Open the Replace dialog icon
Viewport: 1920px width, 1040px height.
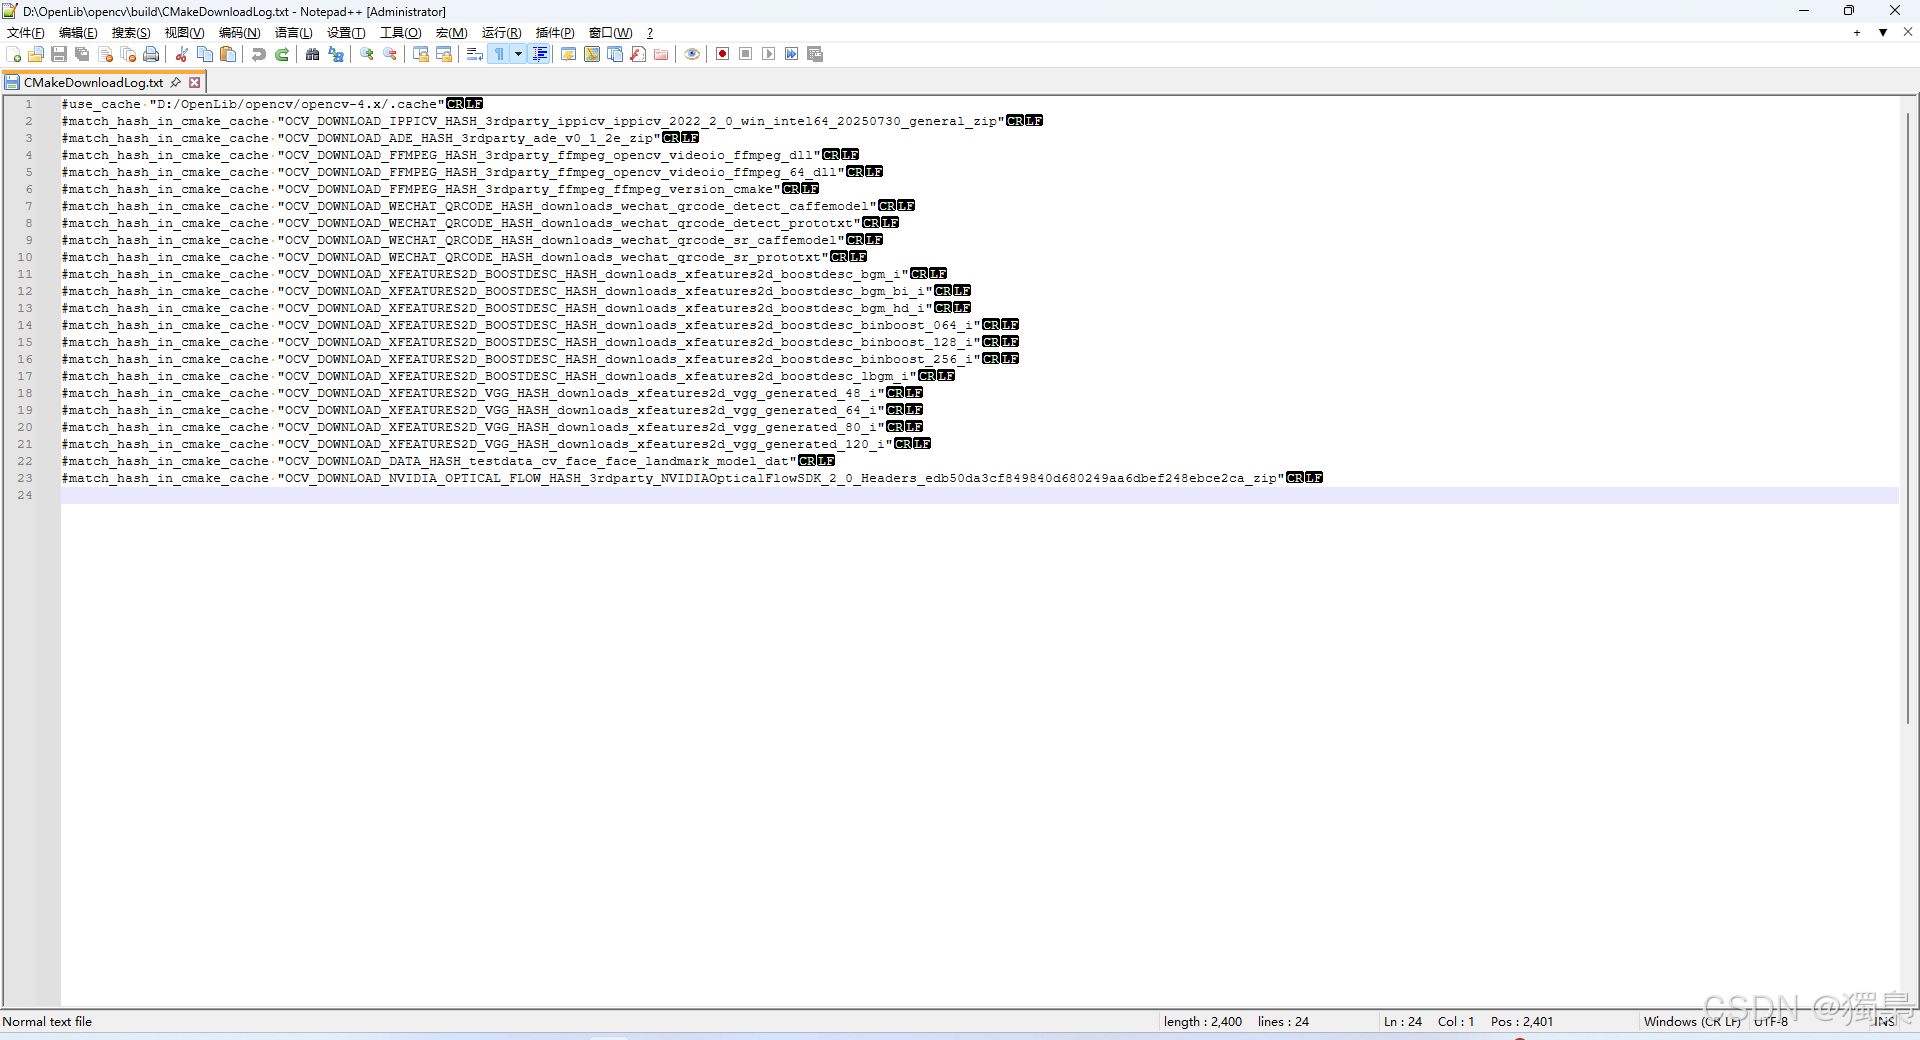point(336,54)
